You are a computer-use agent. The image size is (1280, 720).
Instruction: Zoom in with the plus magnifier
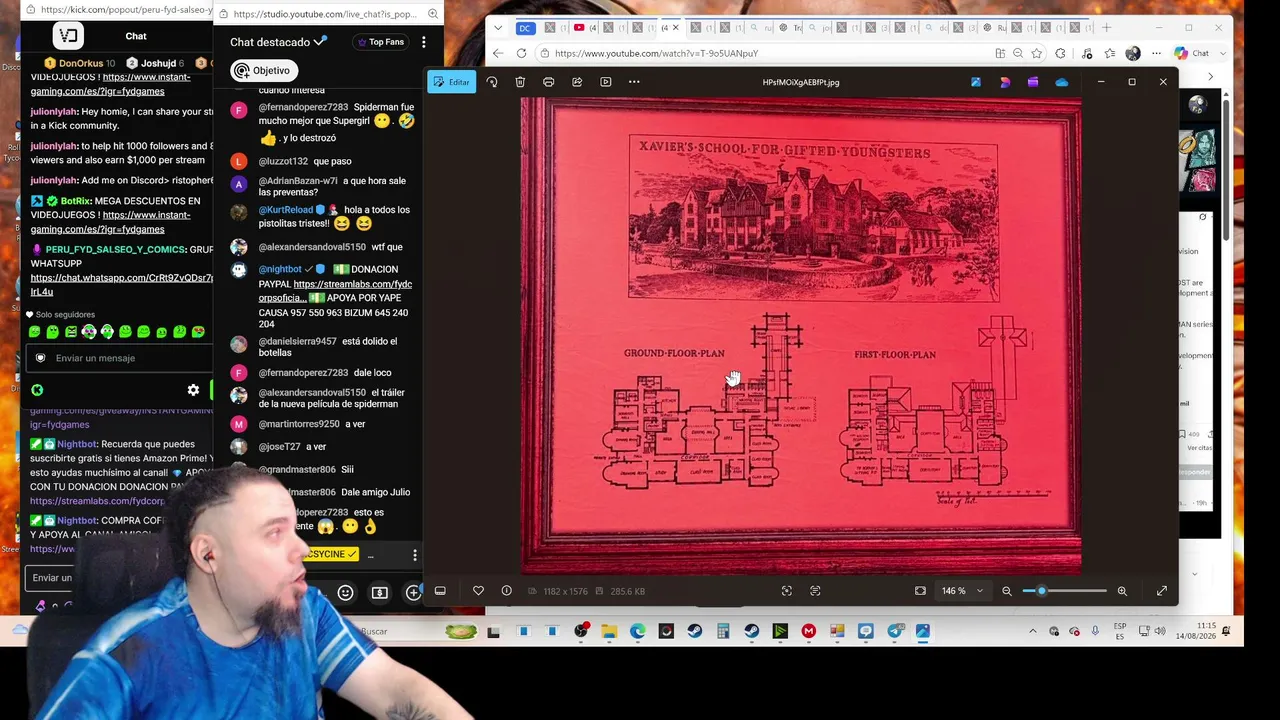(1122, 591)
